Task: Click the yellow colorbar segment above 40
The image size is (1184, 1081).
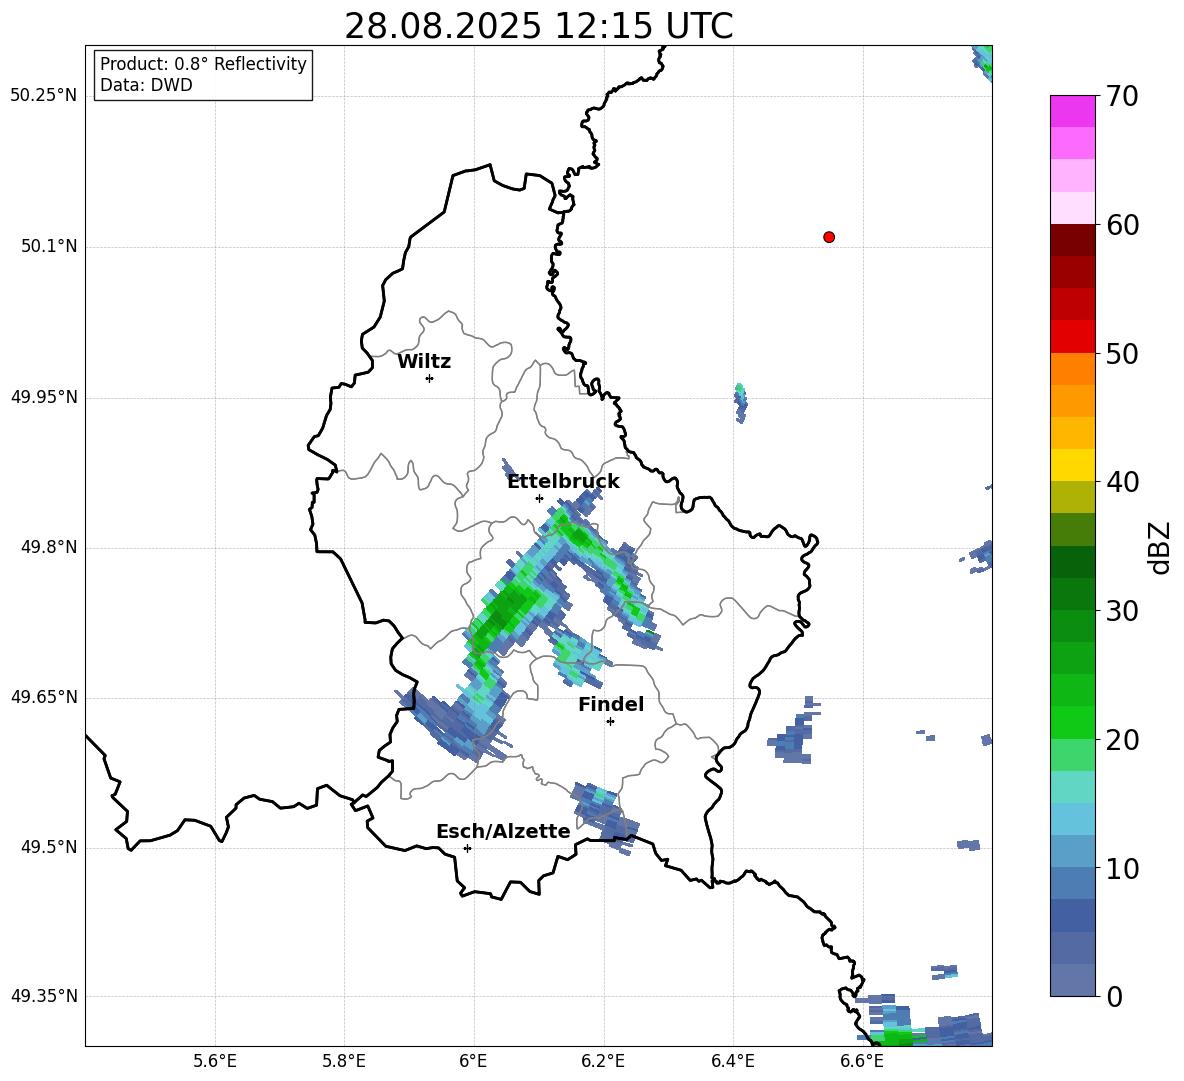Action: coord(1072,465)
